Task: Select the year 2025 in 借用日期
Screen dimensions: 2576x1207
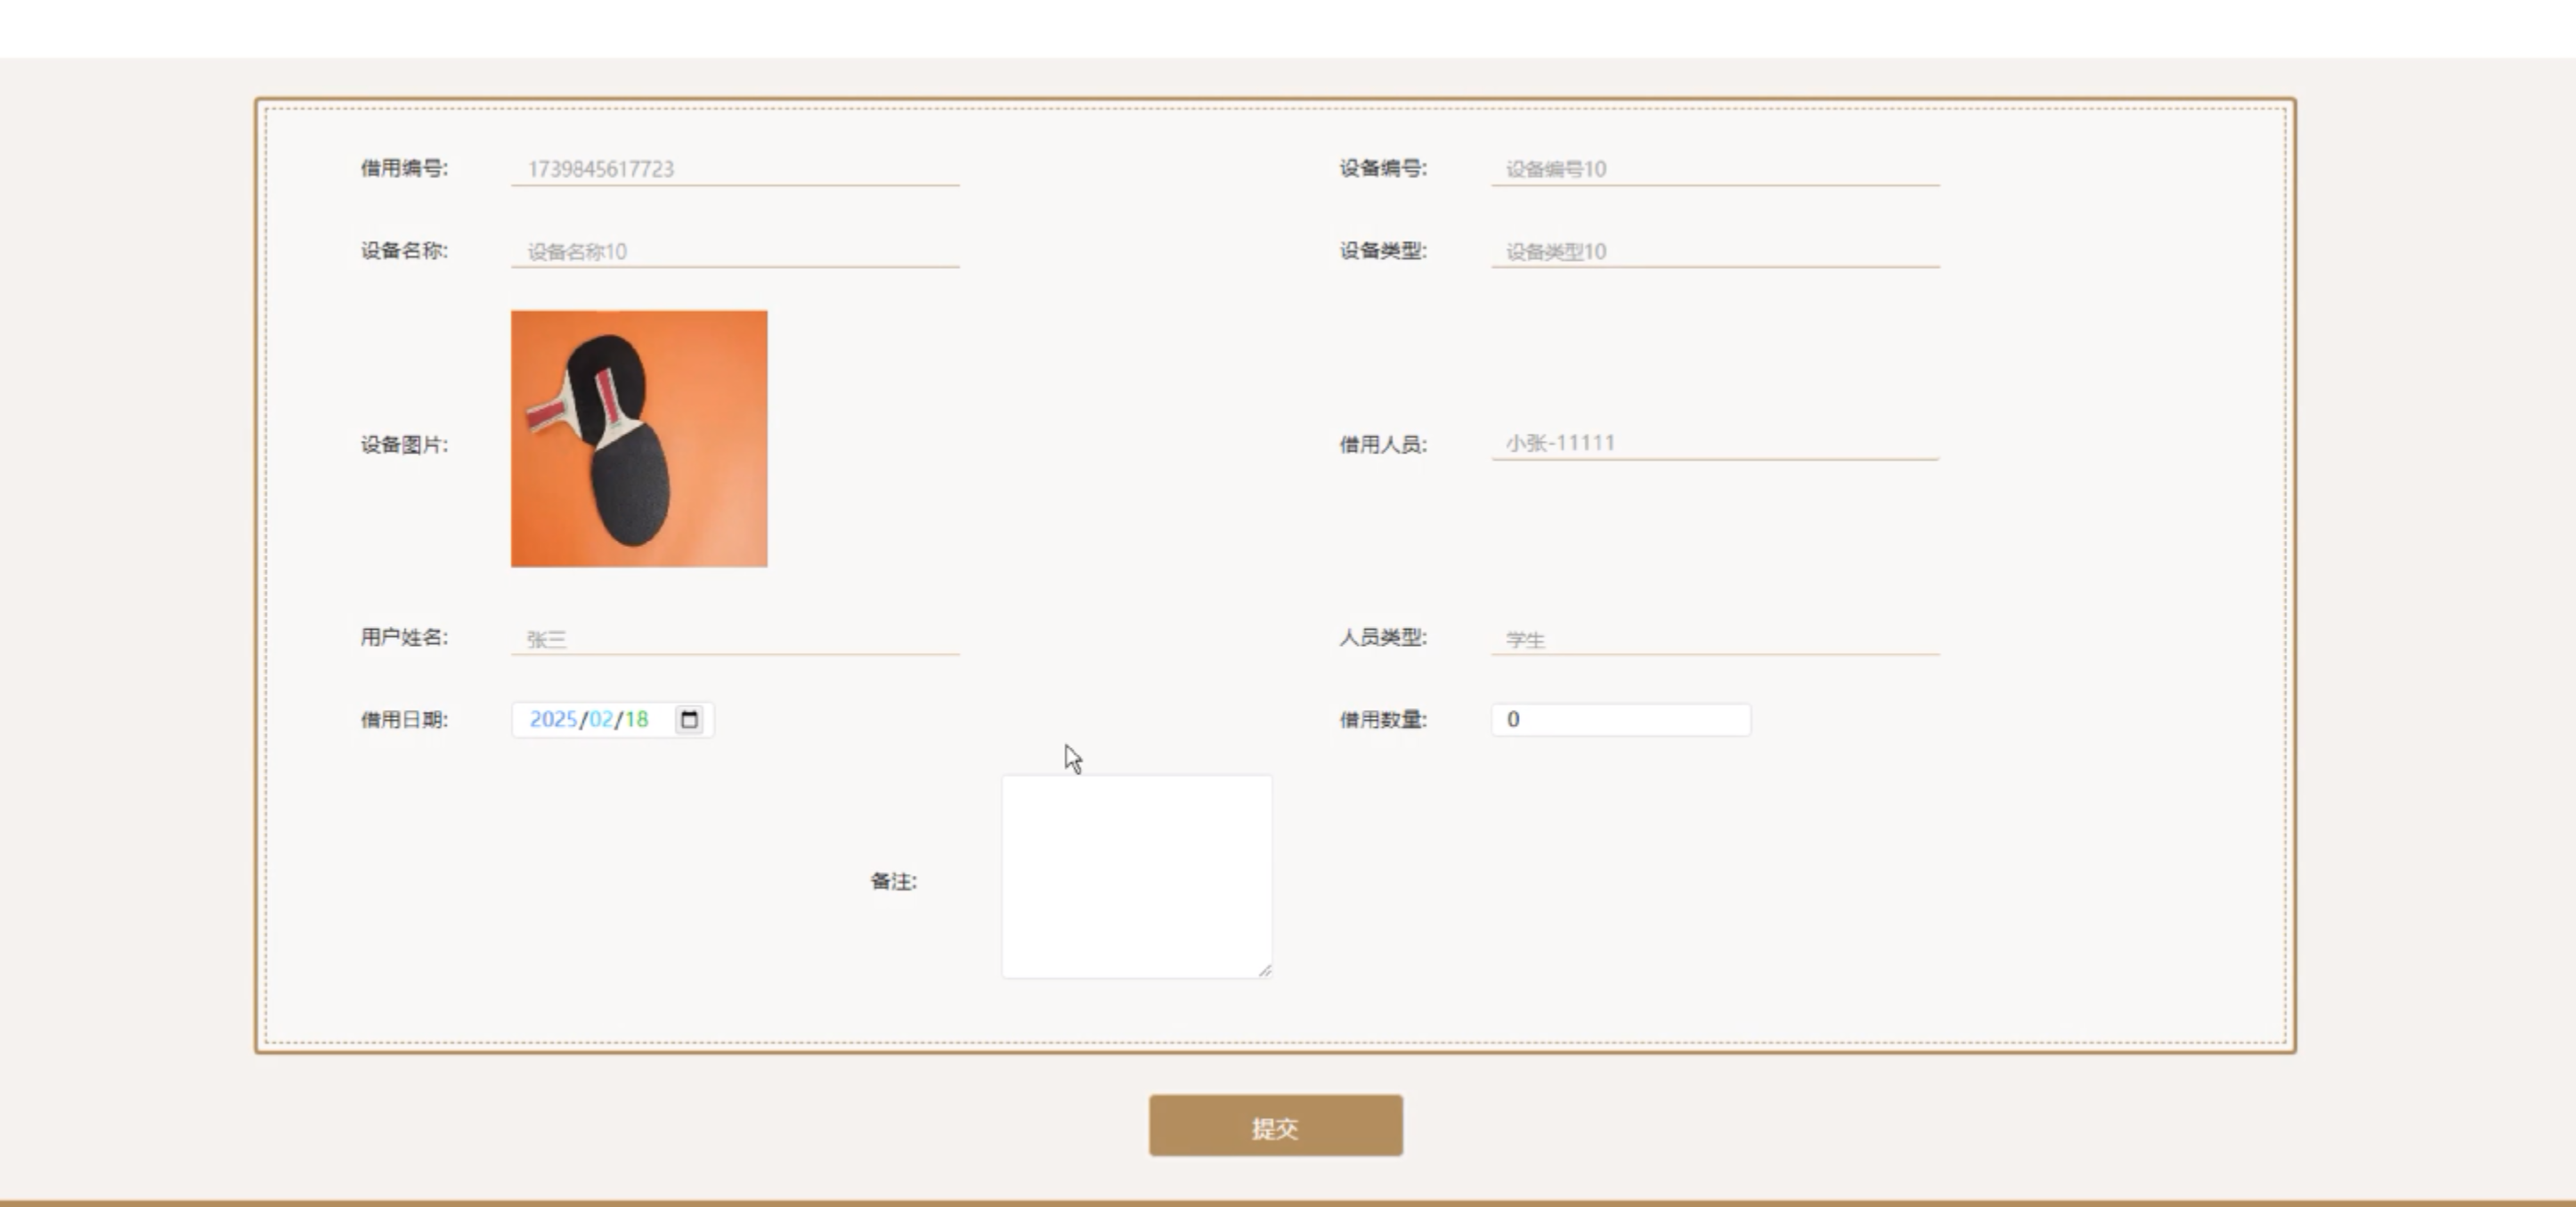Action: 553,719
